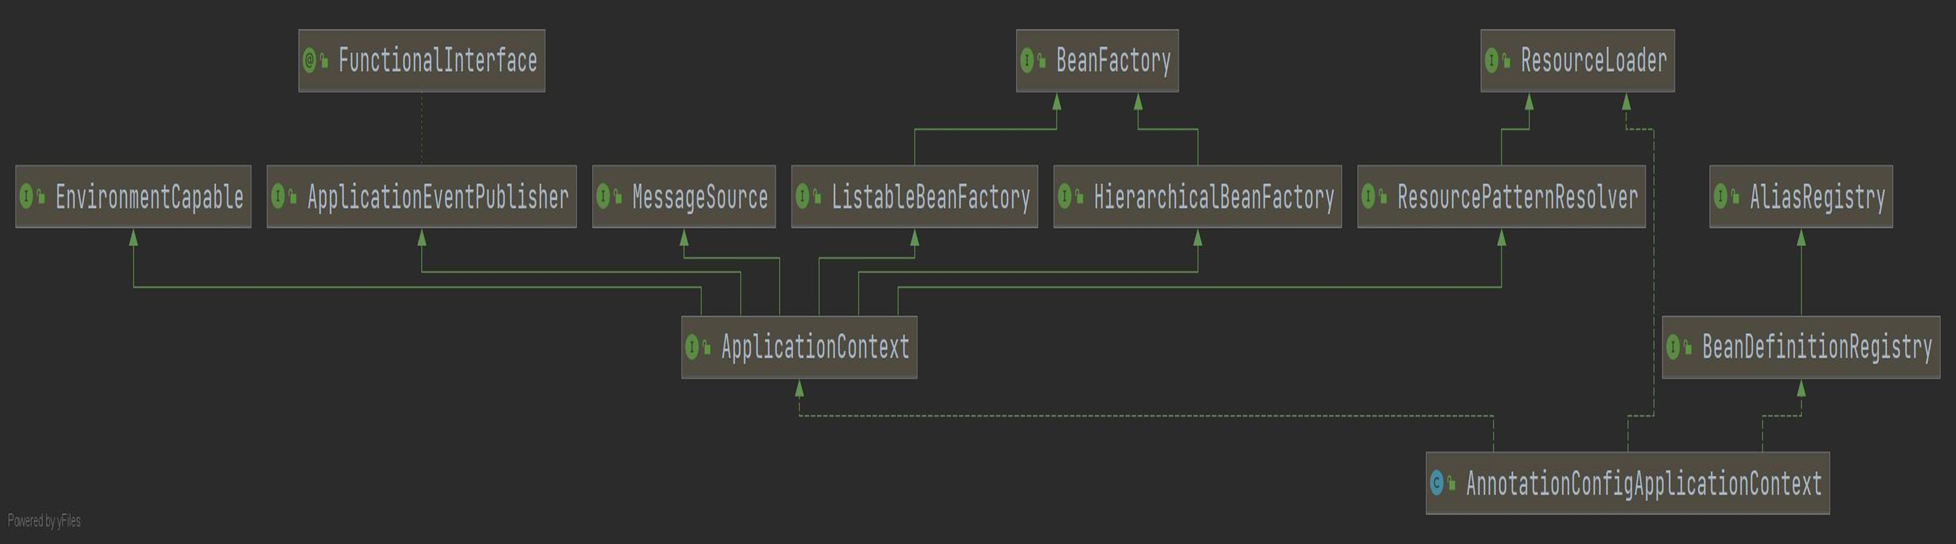Click the interface icon on ApplicationContext
The width and height of the screenshot is (1956, 544).
click(692, 347)
